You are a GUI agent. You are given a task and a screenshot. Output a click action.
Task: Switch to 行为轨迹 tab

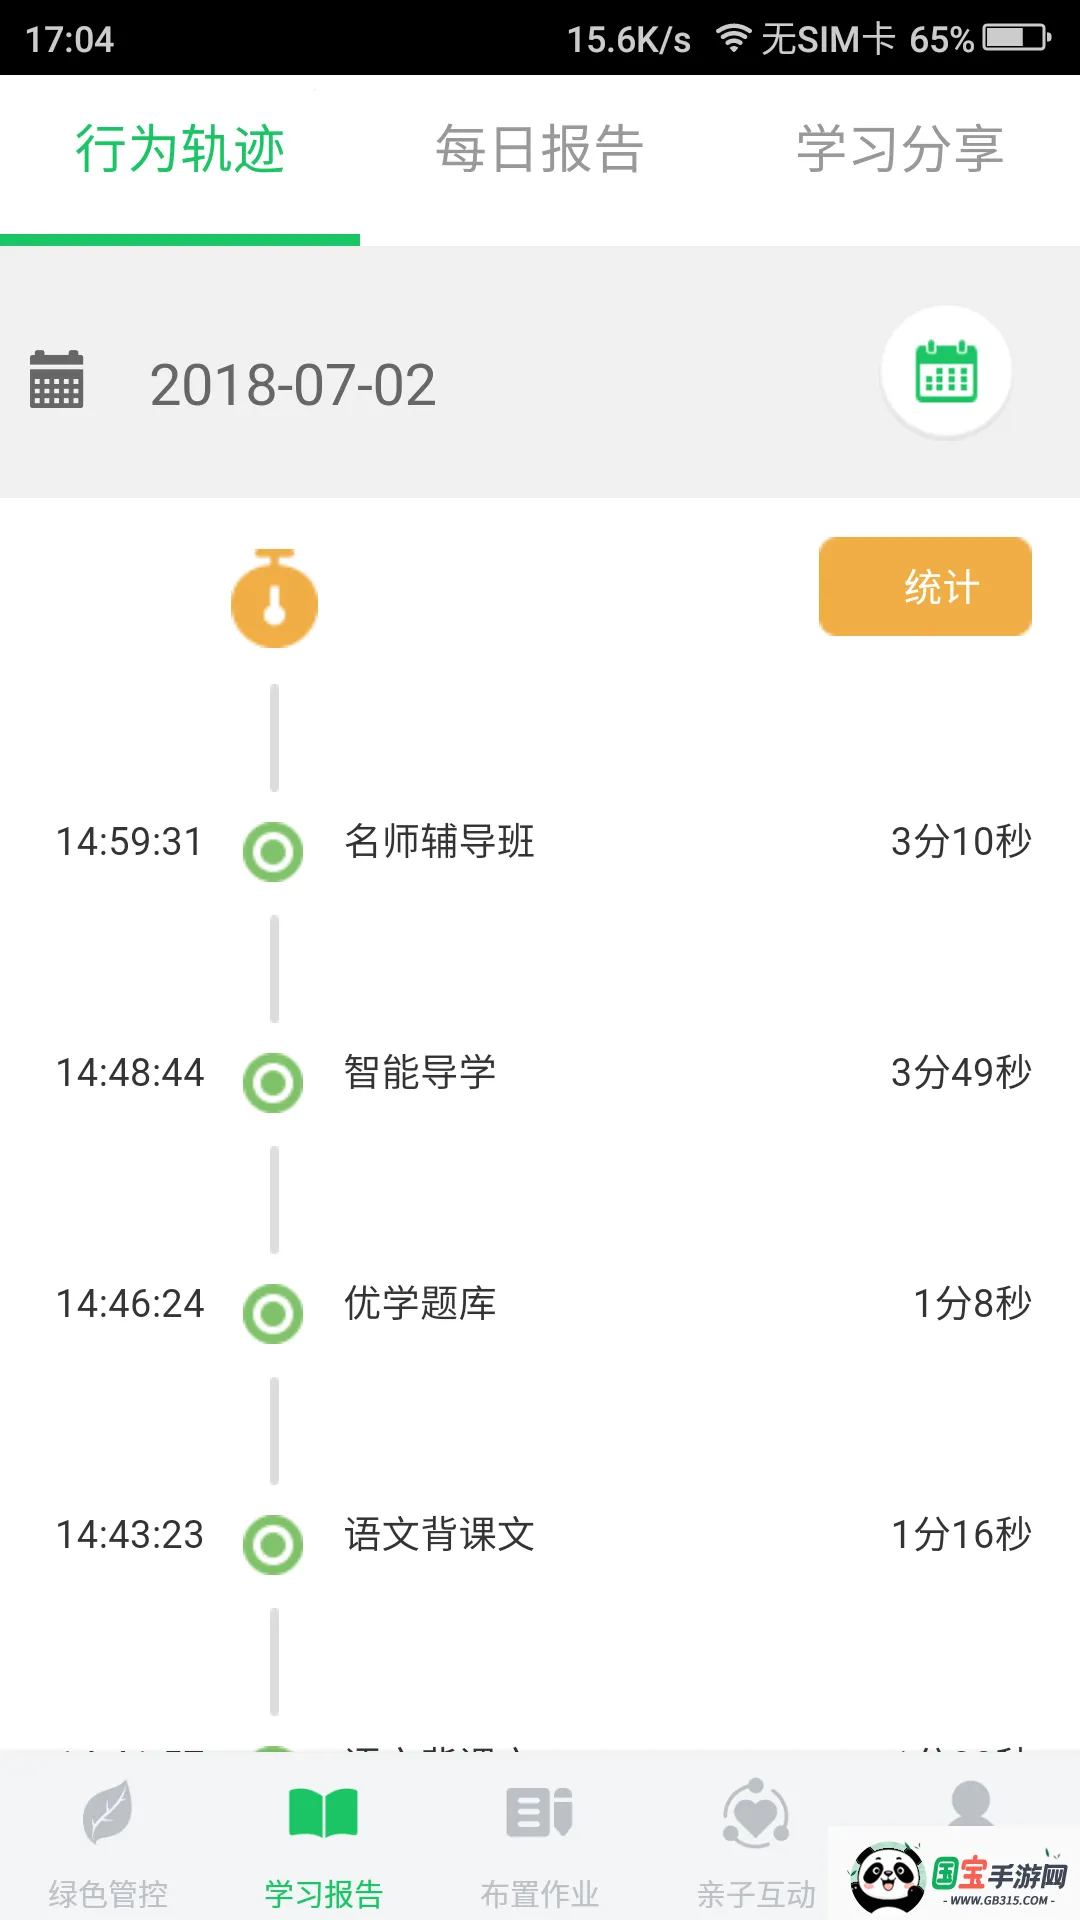180,150
